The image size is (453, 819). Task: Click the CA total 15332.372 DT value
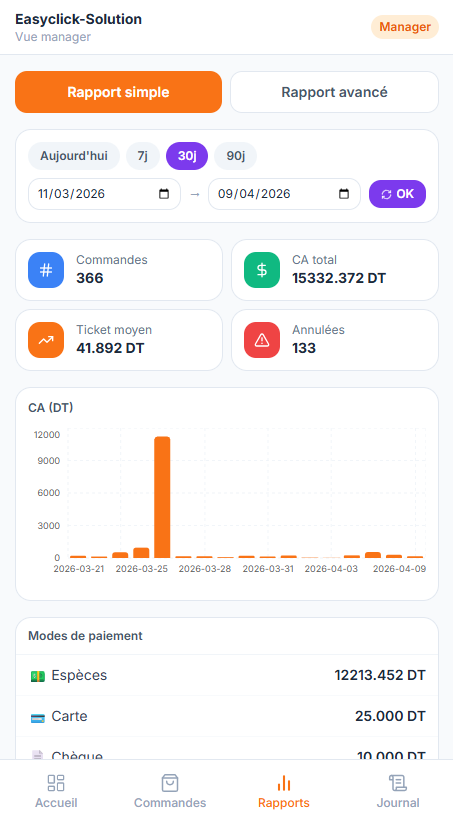(x=339, y=278)
